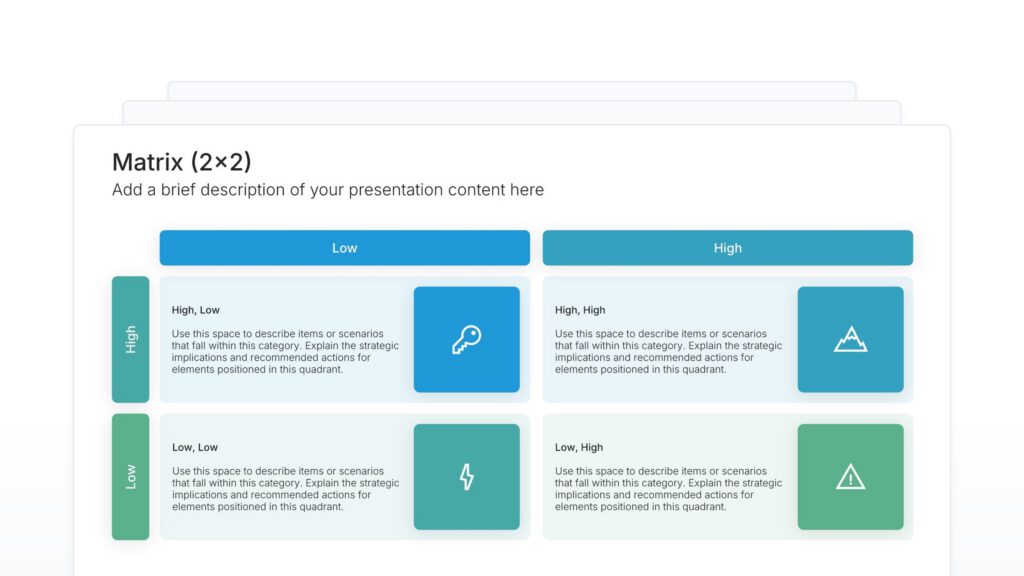Select the "Low, Low" quadrant heading
1024x576 pixels.
(195, 447)
